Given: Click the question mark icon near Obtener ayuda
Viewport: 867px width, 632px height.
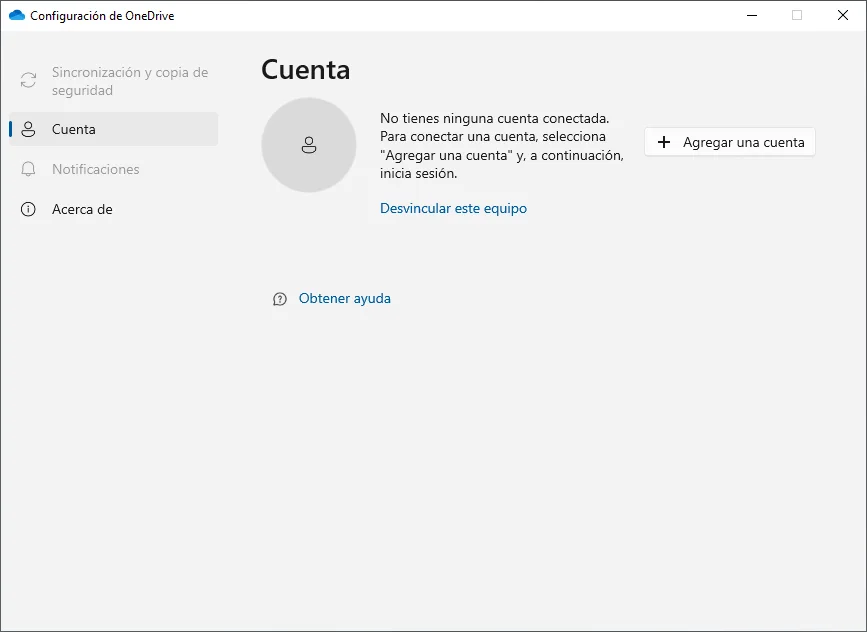Looking at the screenshot, I should click(x=279, y=298).
